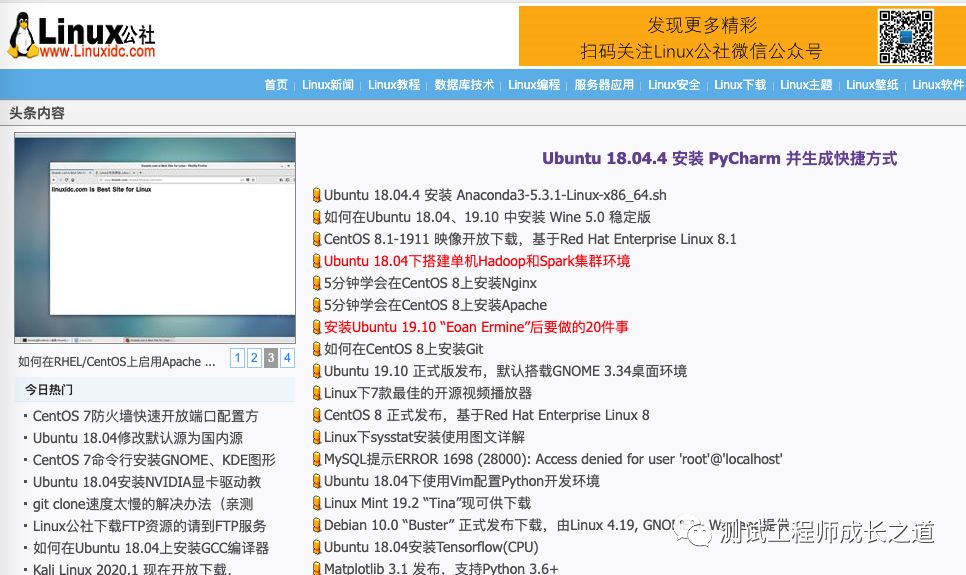Open hot item Kali Linux 2020.1 现在开放下载

[x=132, y=569]
